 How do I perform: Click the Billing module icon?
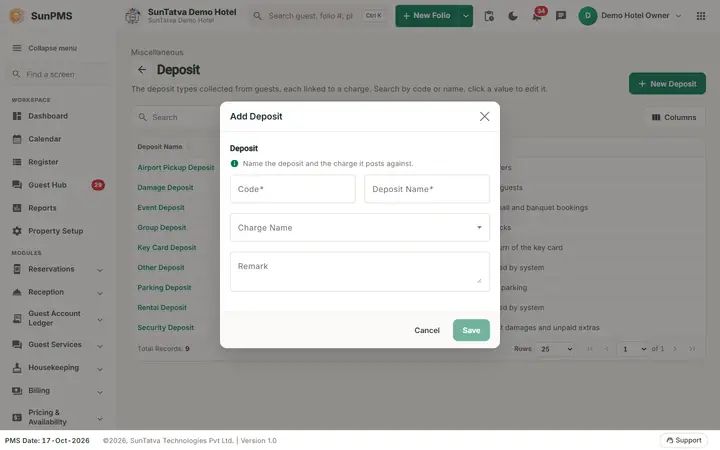click(17, 391)
